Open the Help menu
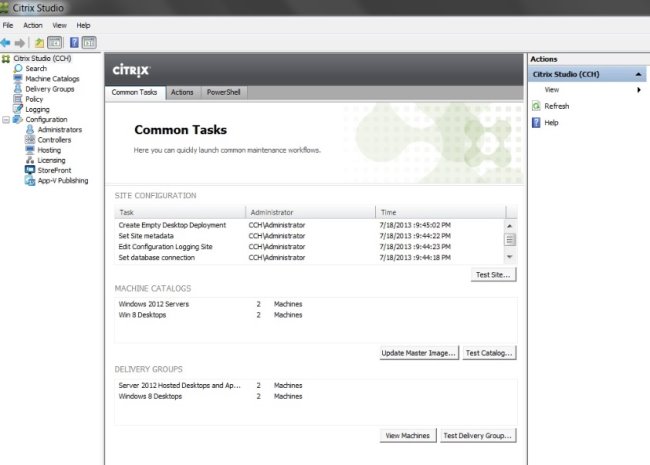Image resolution: width=650 pixels, height=465 pixels. tap(83, 25)
